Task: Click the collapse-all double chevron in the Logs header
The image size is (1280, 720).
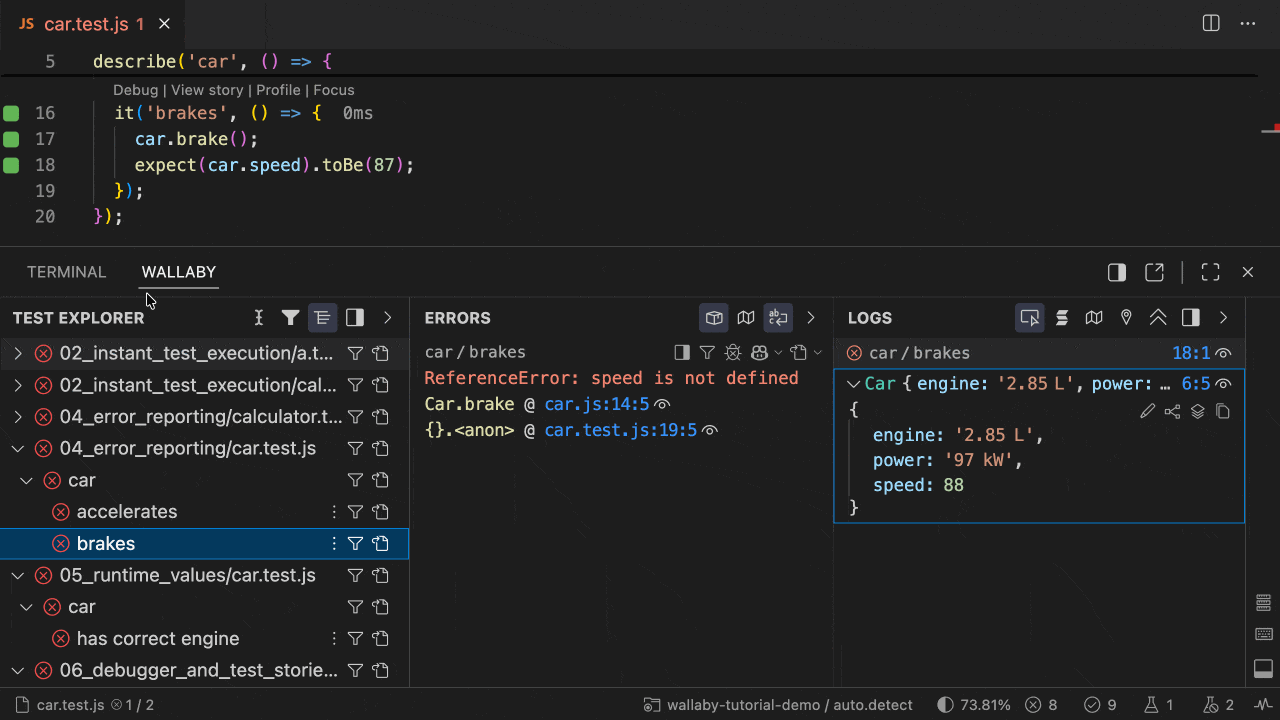Action: click(1158, 318)
